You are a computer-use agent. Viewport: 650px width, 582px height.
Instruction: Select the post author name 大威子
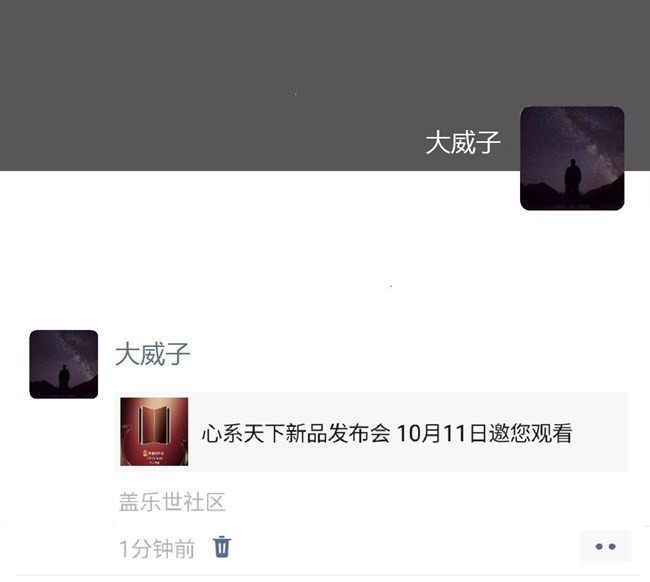tap(153, 354)
